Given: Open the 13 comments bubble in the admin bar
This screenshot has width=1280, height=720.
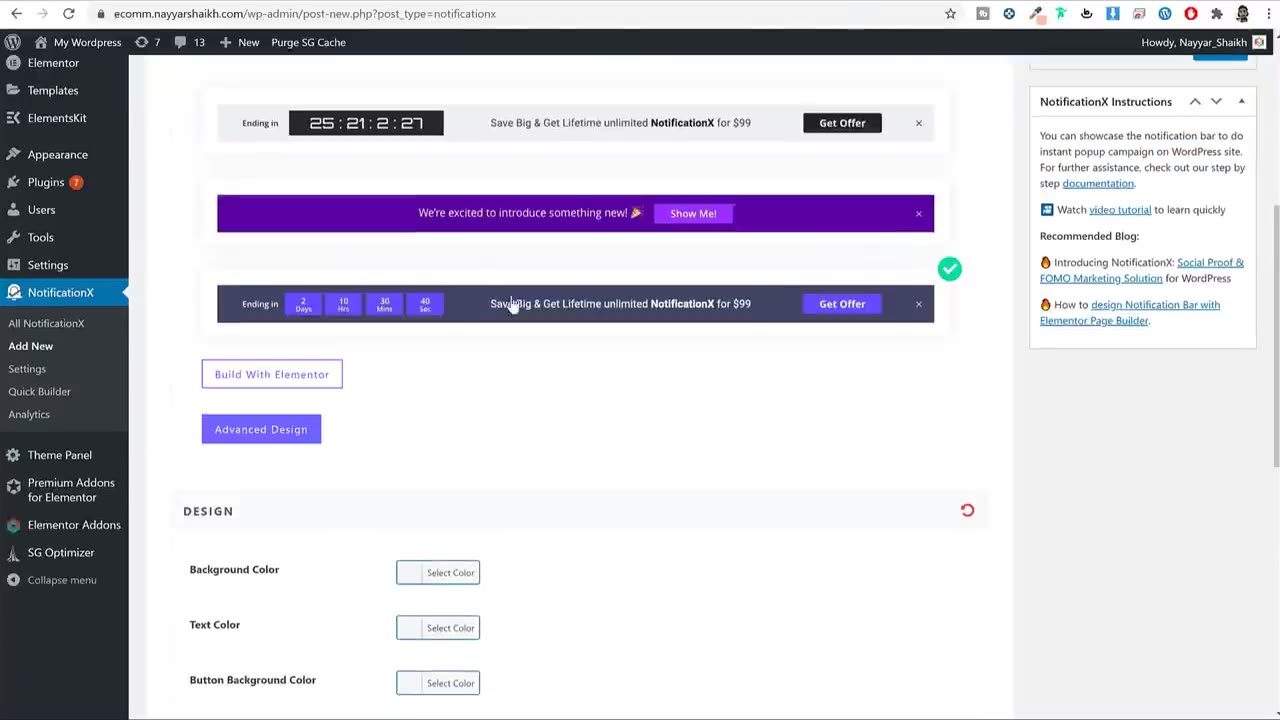Looking at the screenshot, I should (189, 42).
